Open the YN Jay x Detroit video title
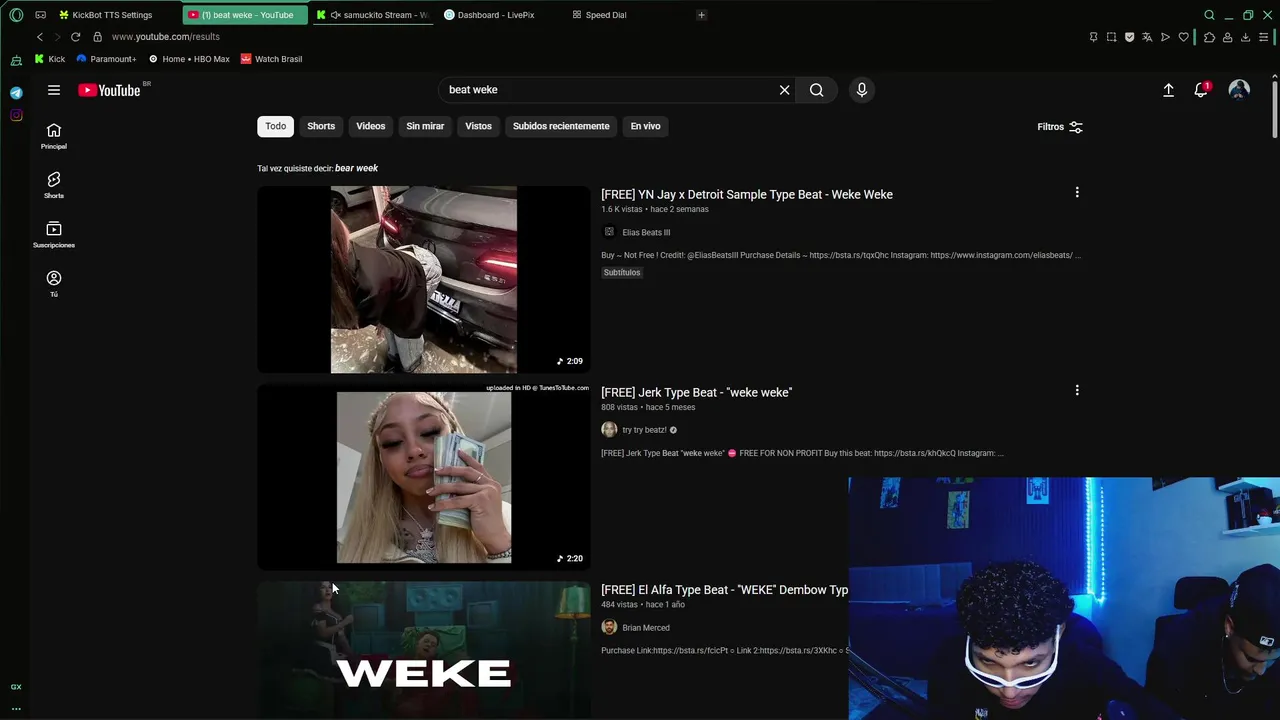 (x=747, y=194)
